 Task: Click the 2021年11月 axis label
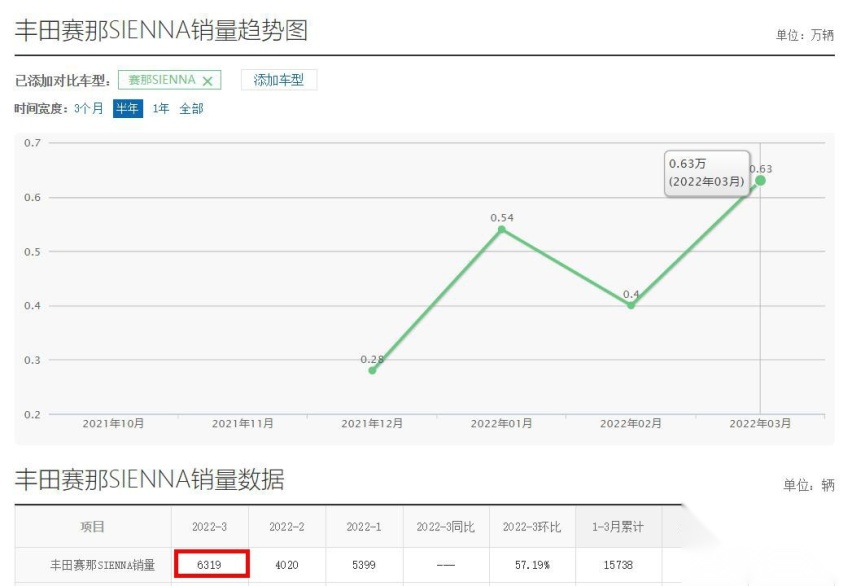pos(242,423)
